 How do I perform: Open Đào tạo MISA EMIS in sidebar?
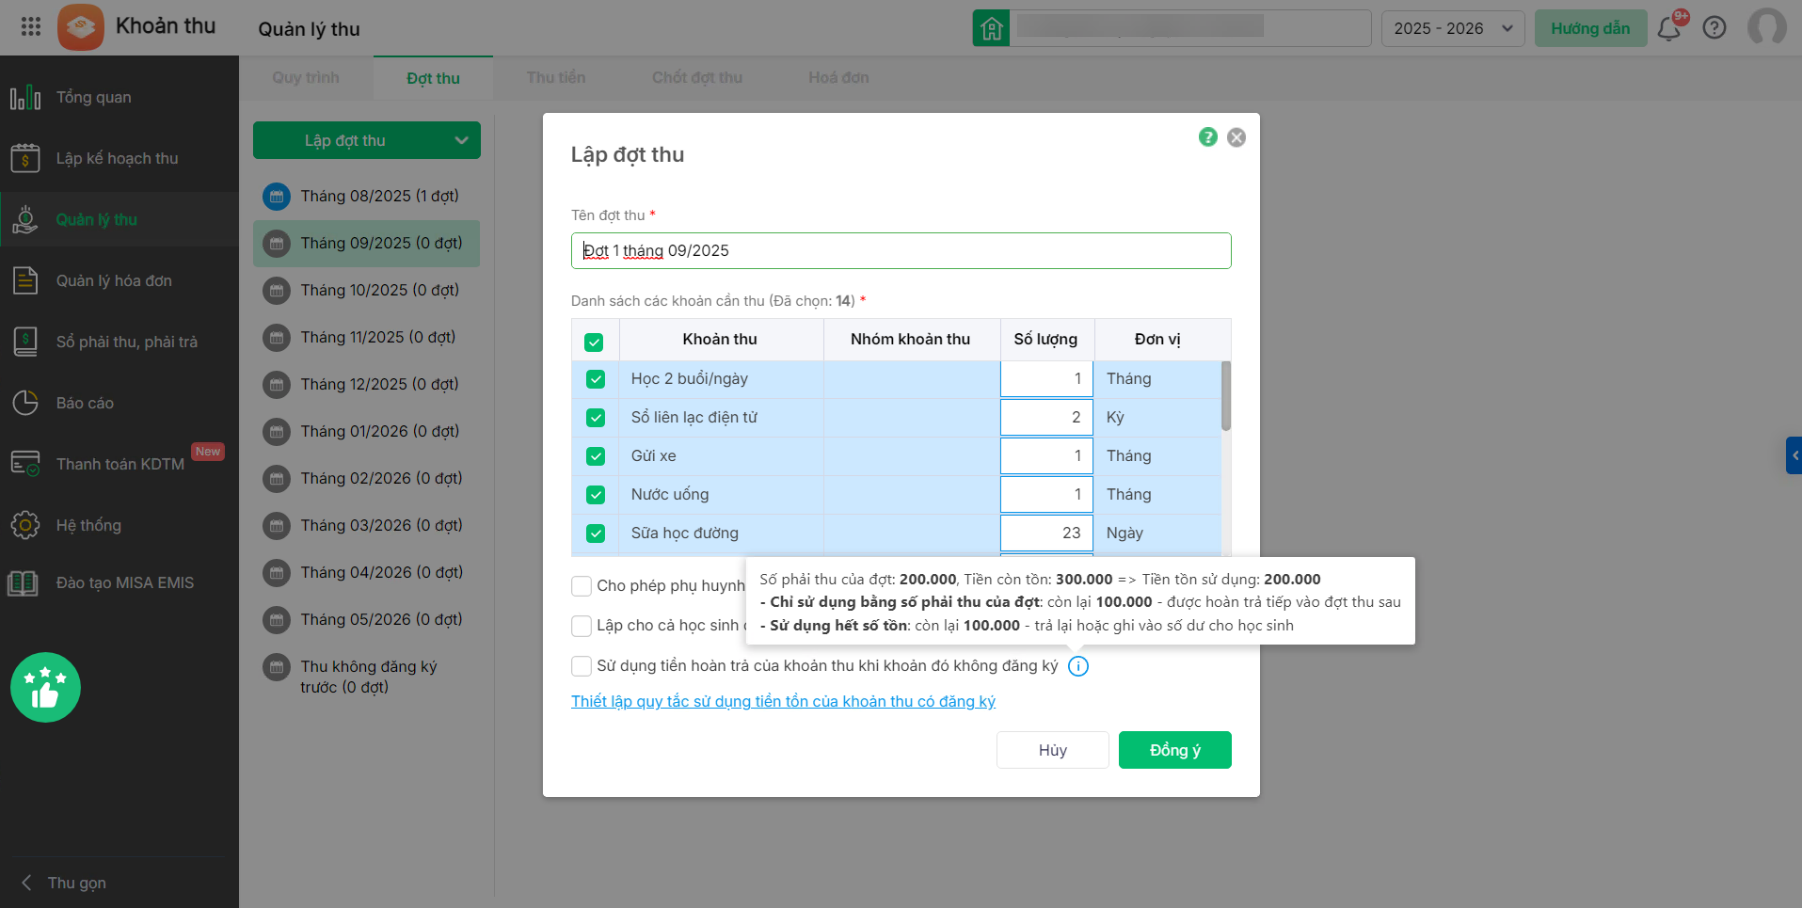(x=120, y=583)
